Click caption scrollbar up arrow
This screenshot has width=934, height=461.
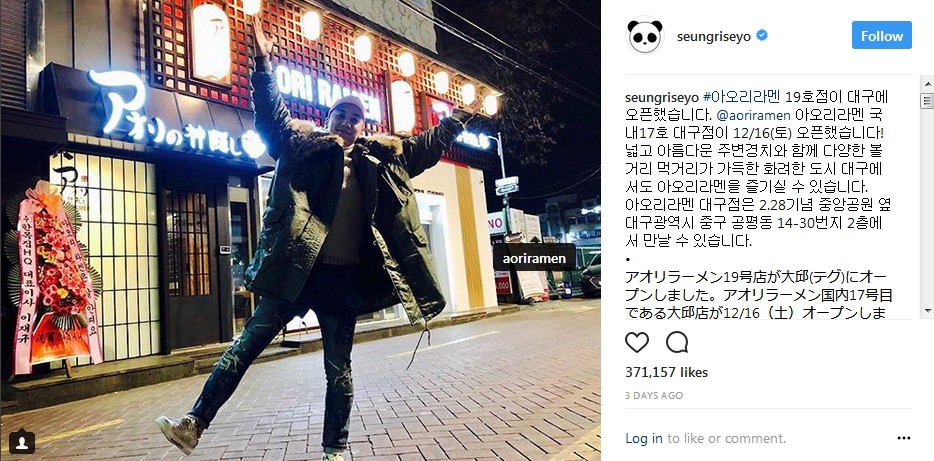[x=927, y=83]
